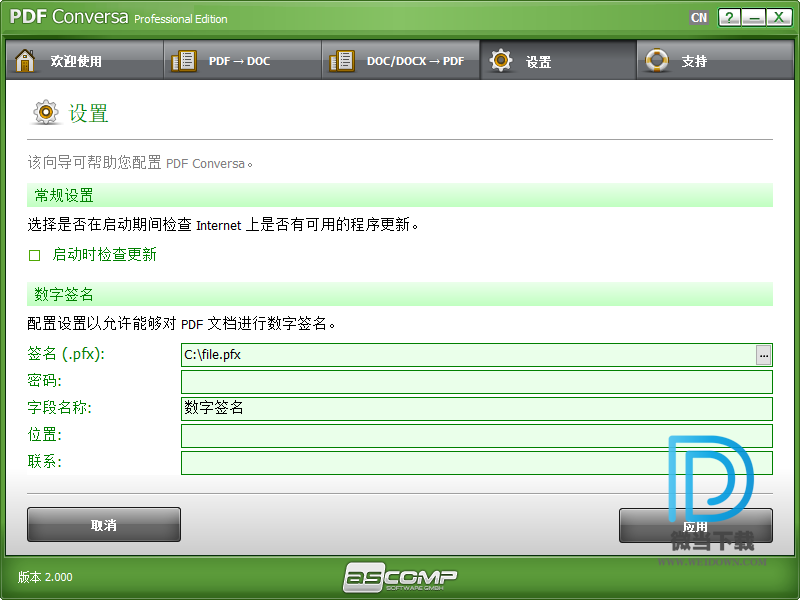Screen dimensions: 800x600
Task: Enable the 启动时检查更新 checkbox
Action: [34, 255]
